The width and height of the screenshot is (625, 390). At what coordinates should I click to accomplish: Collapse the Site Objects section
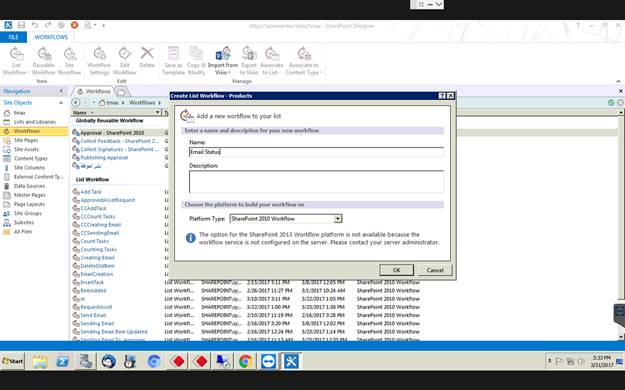coord(61,103)
